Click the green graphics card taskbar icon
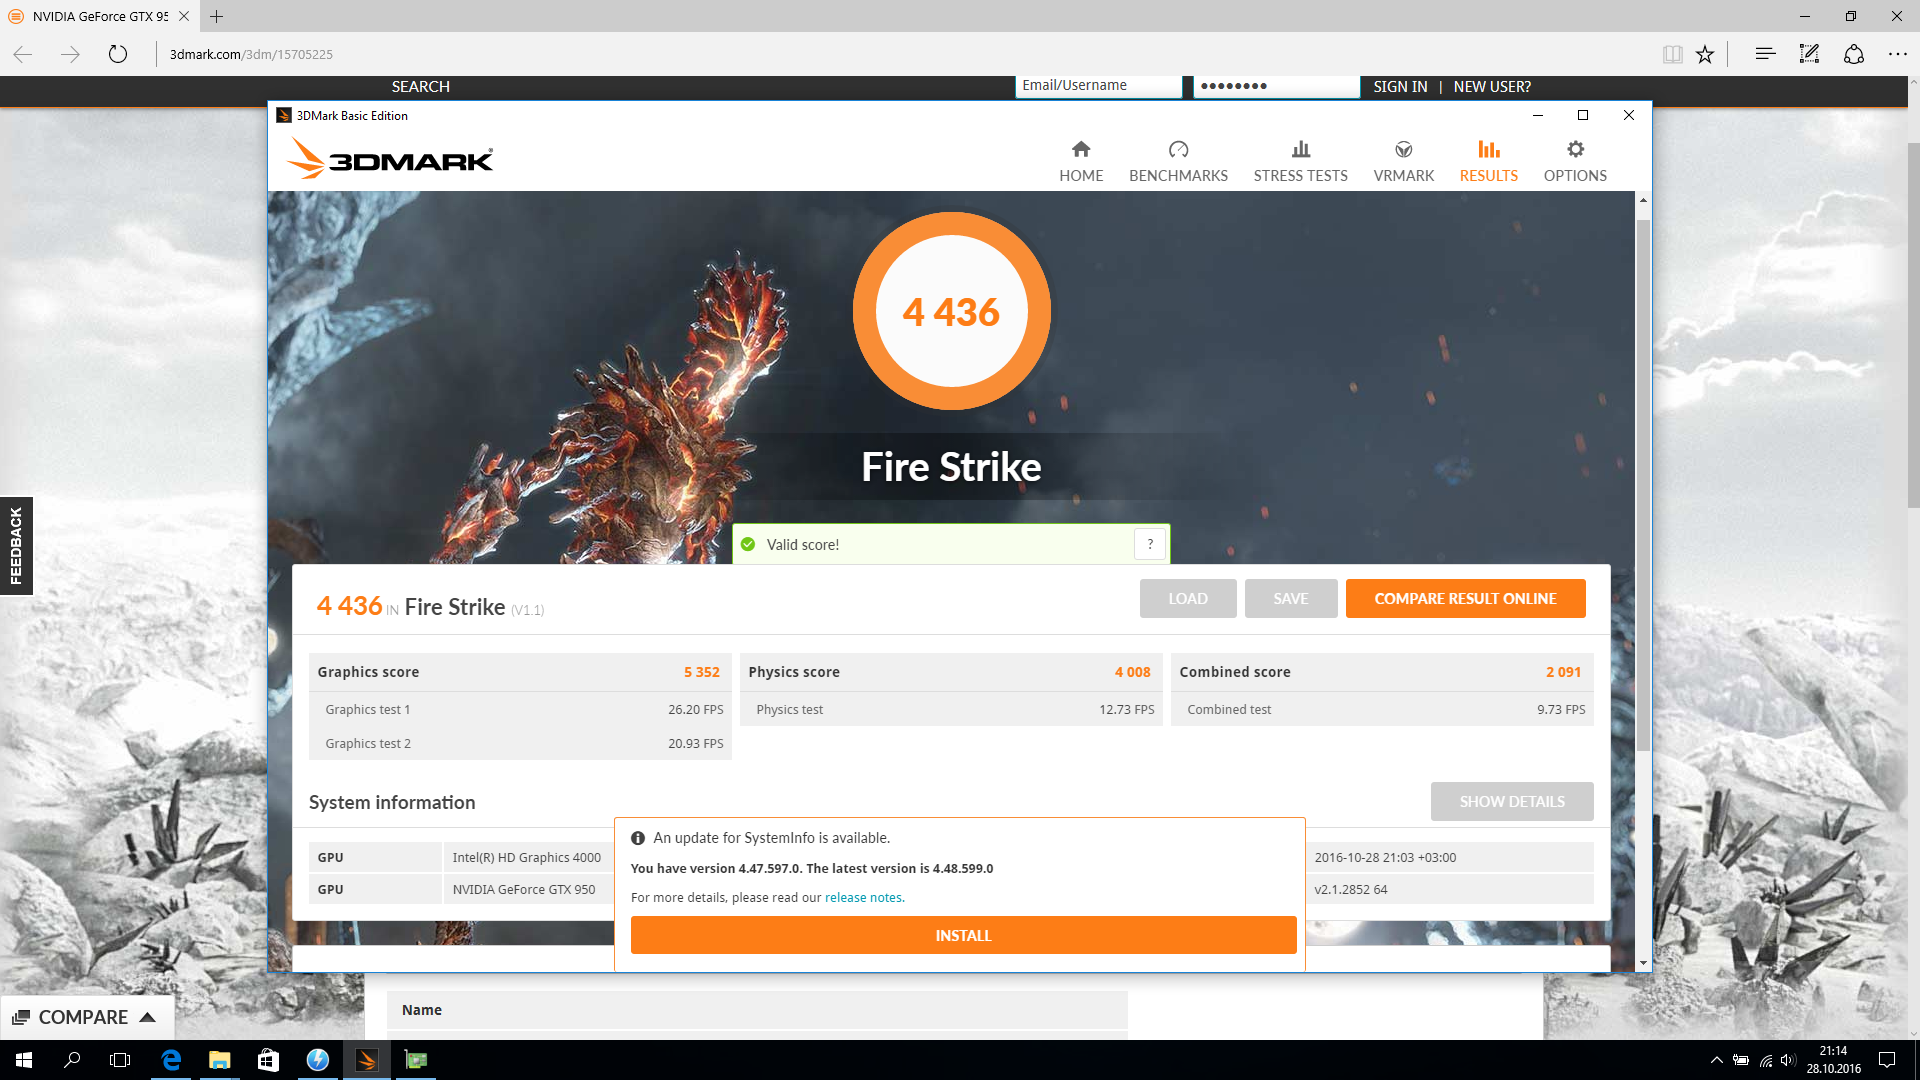 415,1060
